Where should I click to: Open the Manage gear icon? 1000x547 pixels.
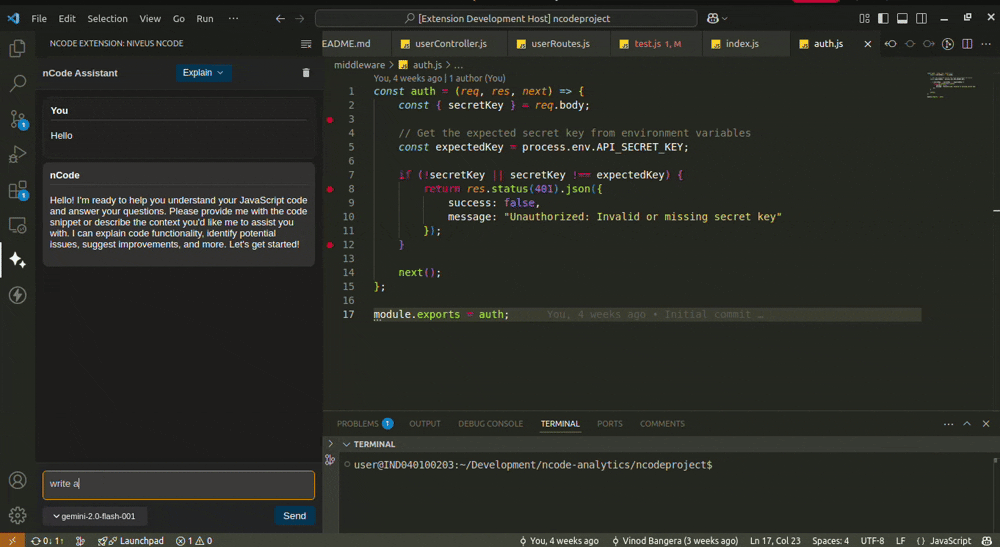click(x=17, y=515)
